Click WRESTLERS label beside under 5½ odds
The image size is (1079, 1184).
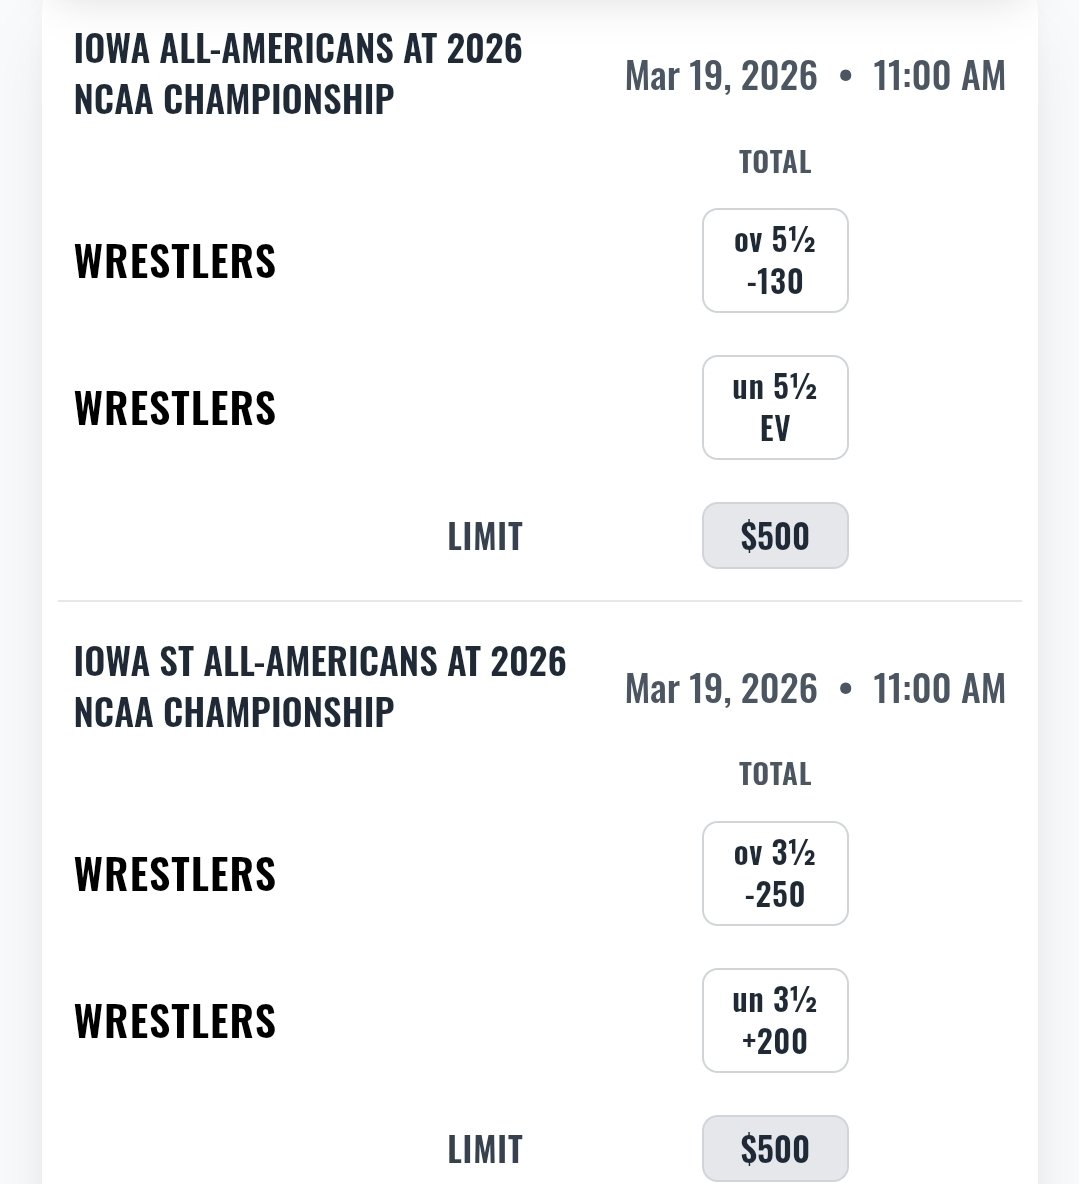(x=175, y=408)
